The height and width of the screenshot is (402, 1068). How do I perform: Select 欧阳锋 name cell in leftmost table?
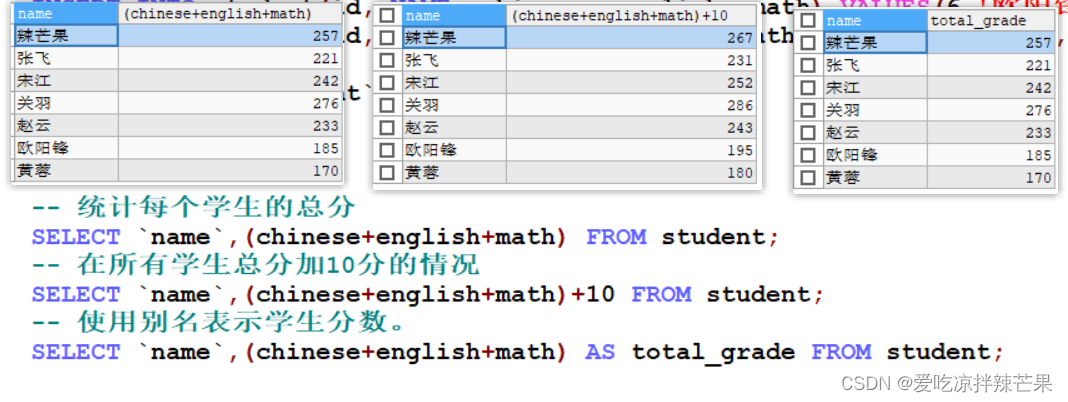coord(66,149)
